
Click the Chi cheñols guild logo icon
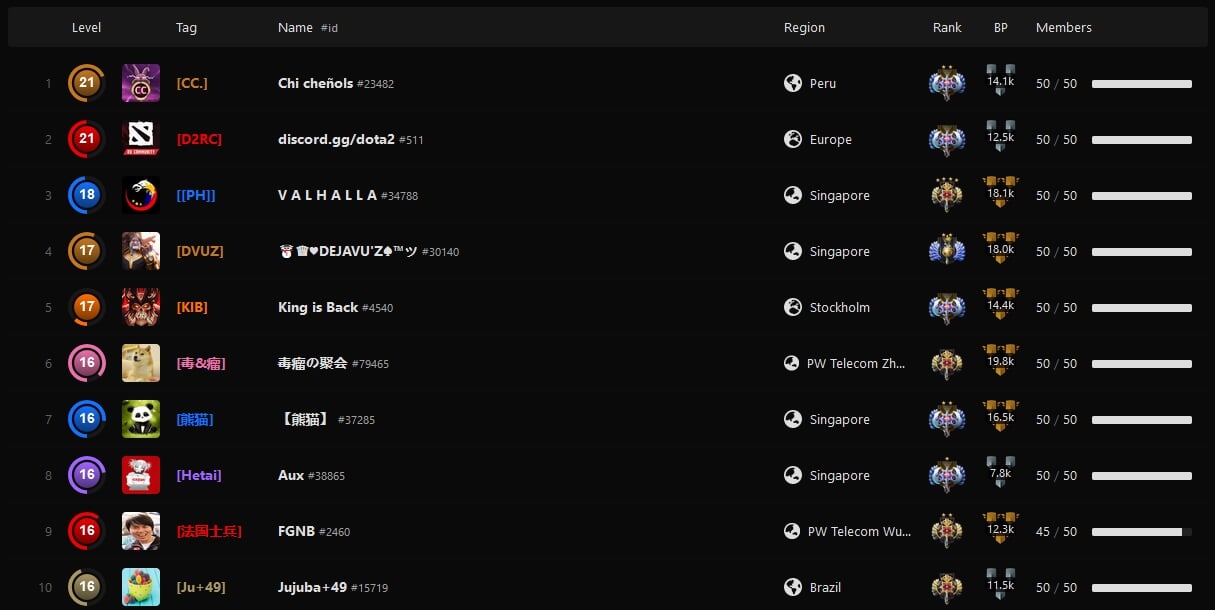[140, 83]
